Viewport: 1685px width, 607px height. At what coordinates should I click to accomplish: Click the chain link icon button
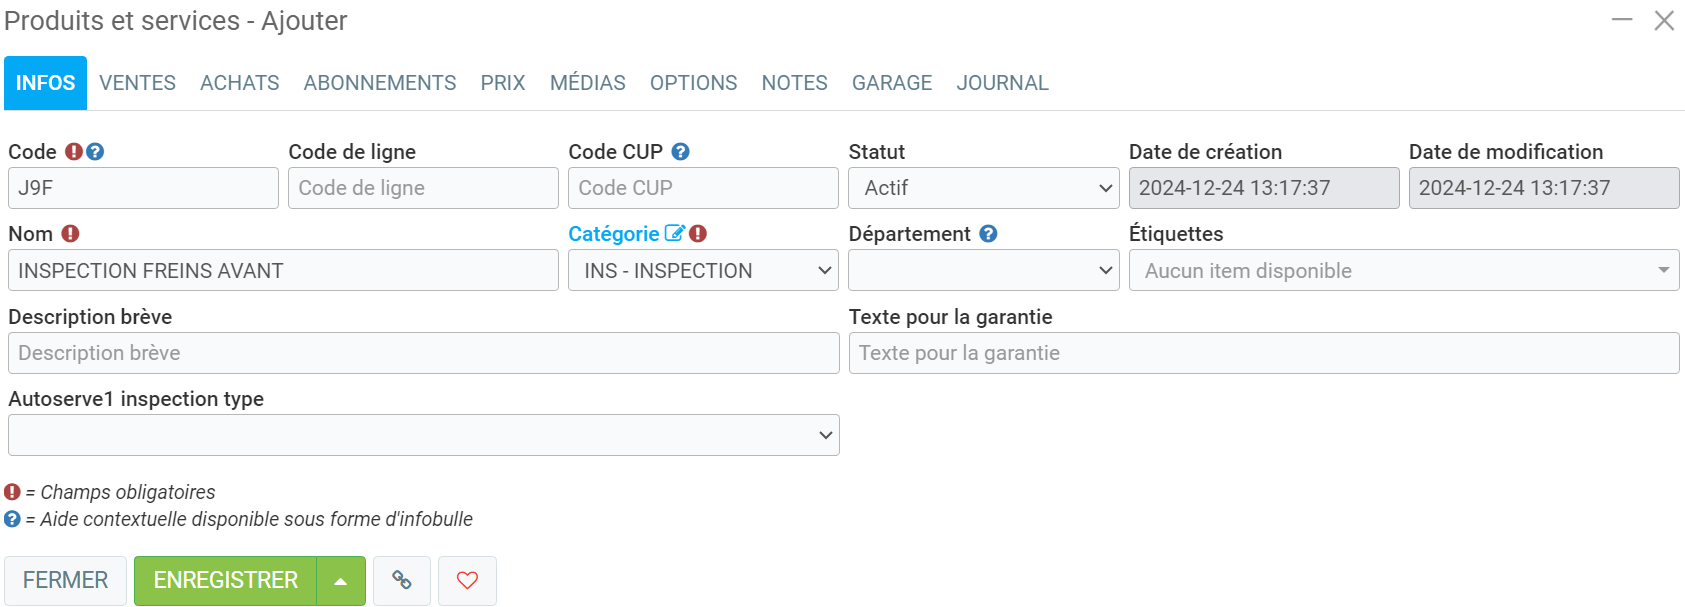pyautogui.click(x=402, y=581)
